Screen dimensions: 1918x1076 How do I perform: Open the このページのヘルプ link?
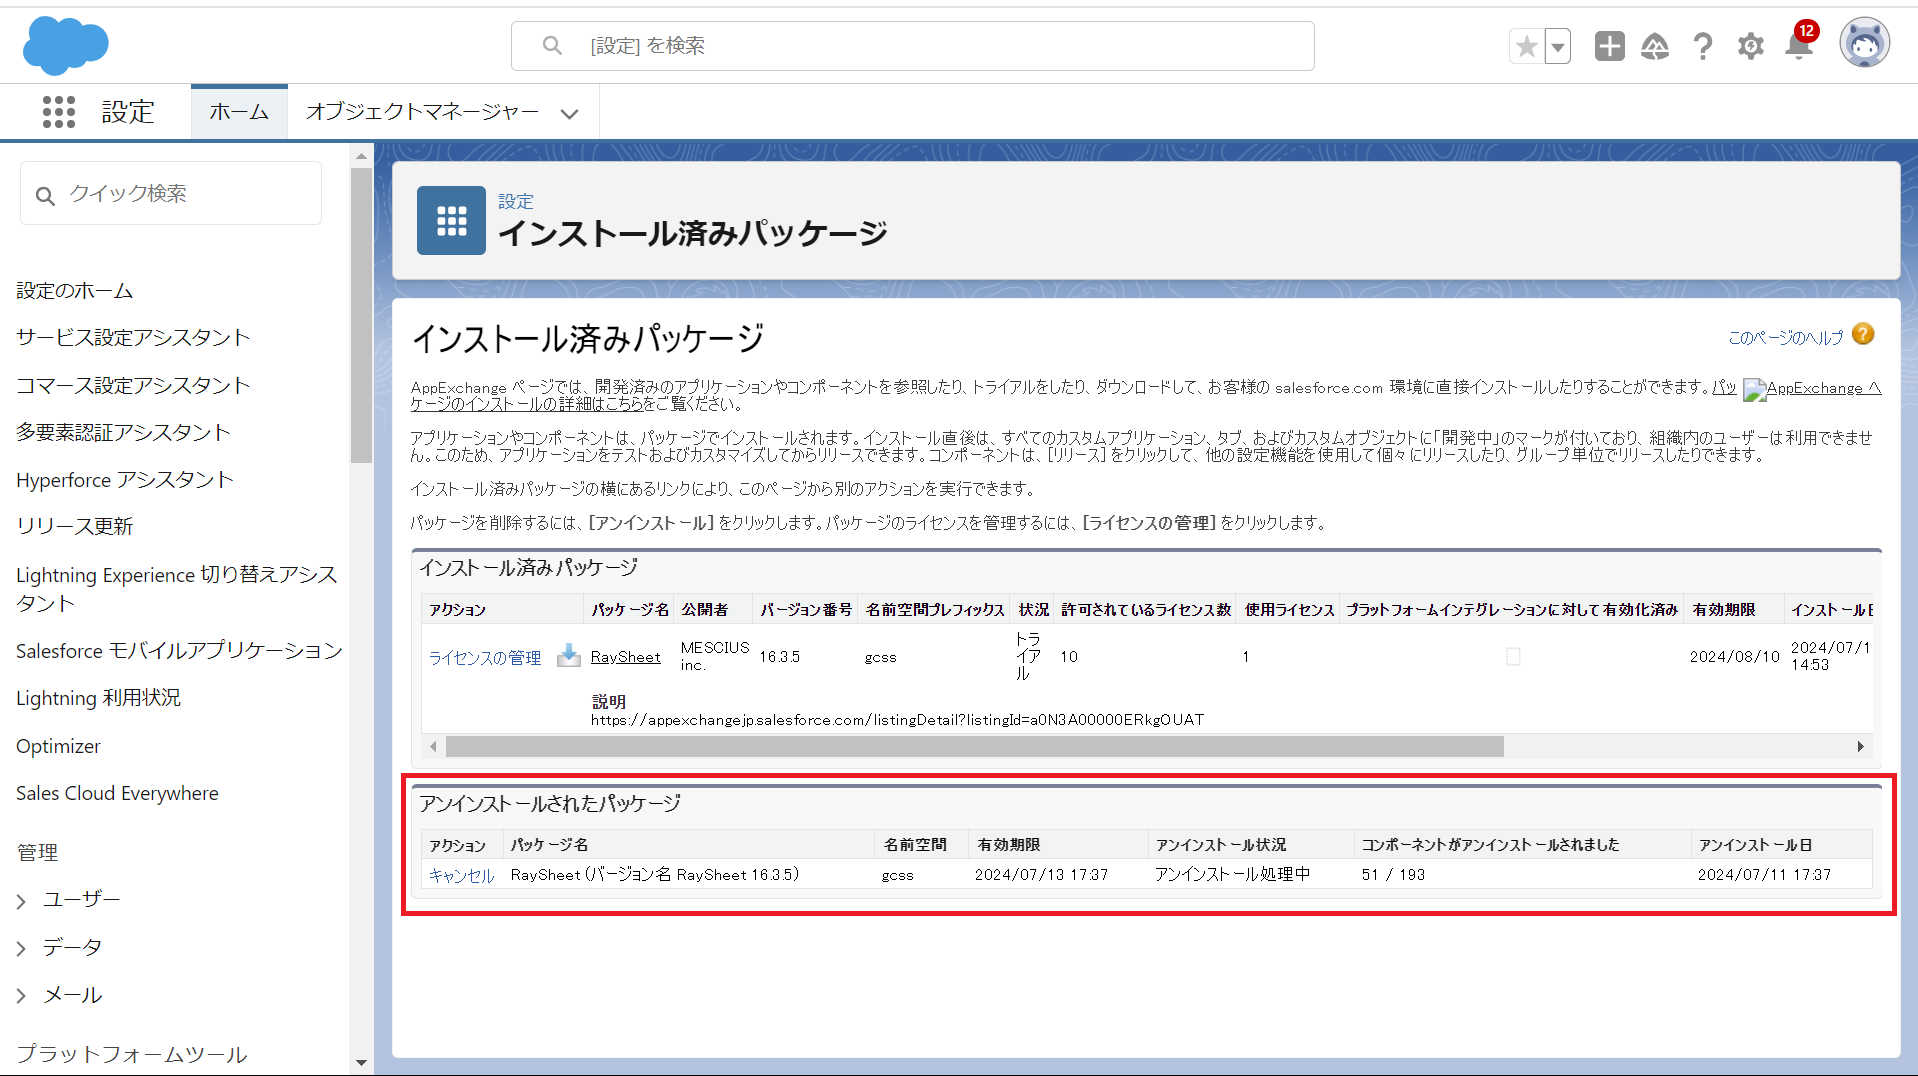[x=1785, y=337]
